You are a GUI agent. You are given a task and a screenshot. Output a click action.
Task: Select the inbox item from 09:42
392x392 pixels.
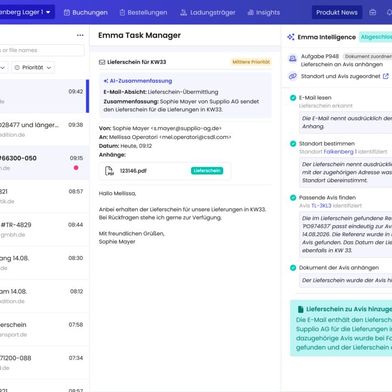43,96
